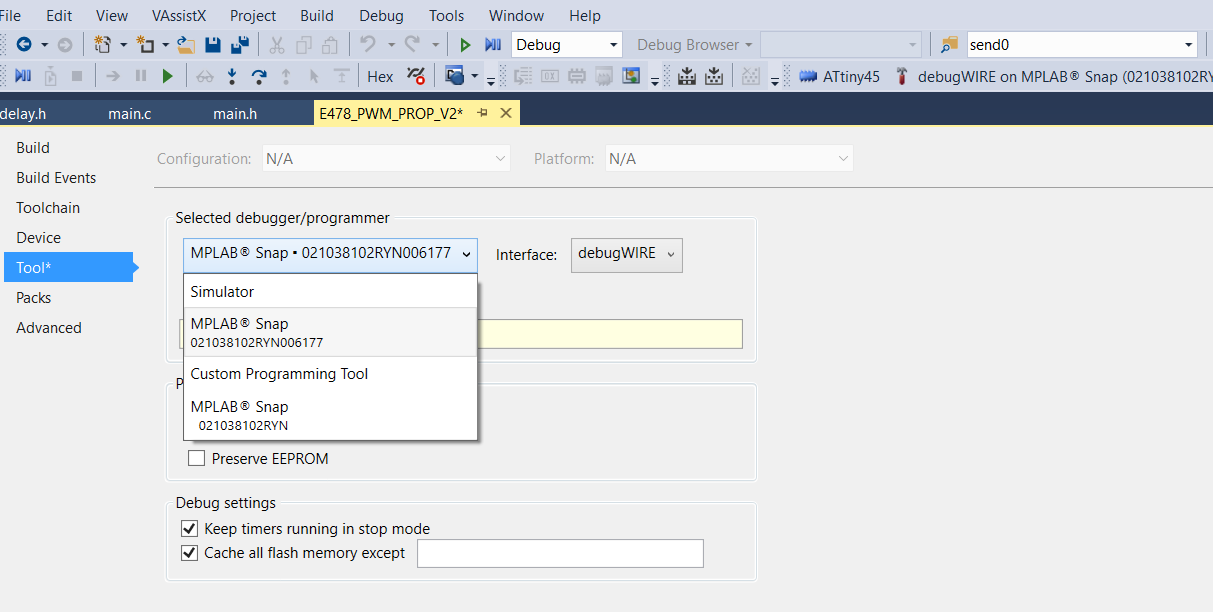Start without debugging using green play icon

coord(465,45)
